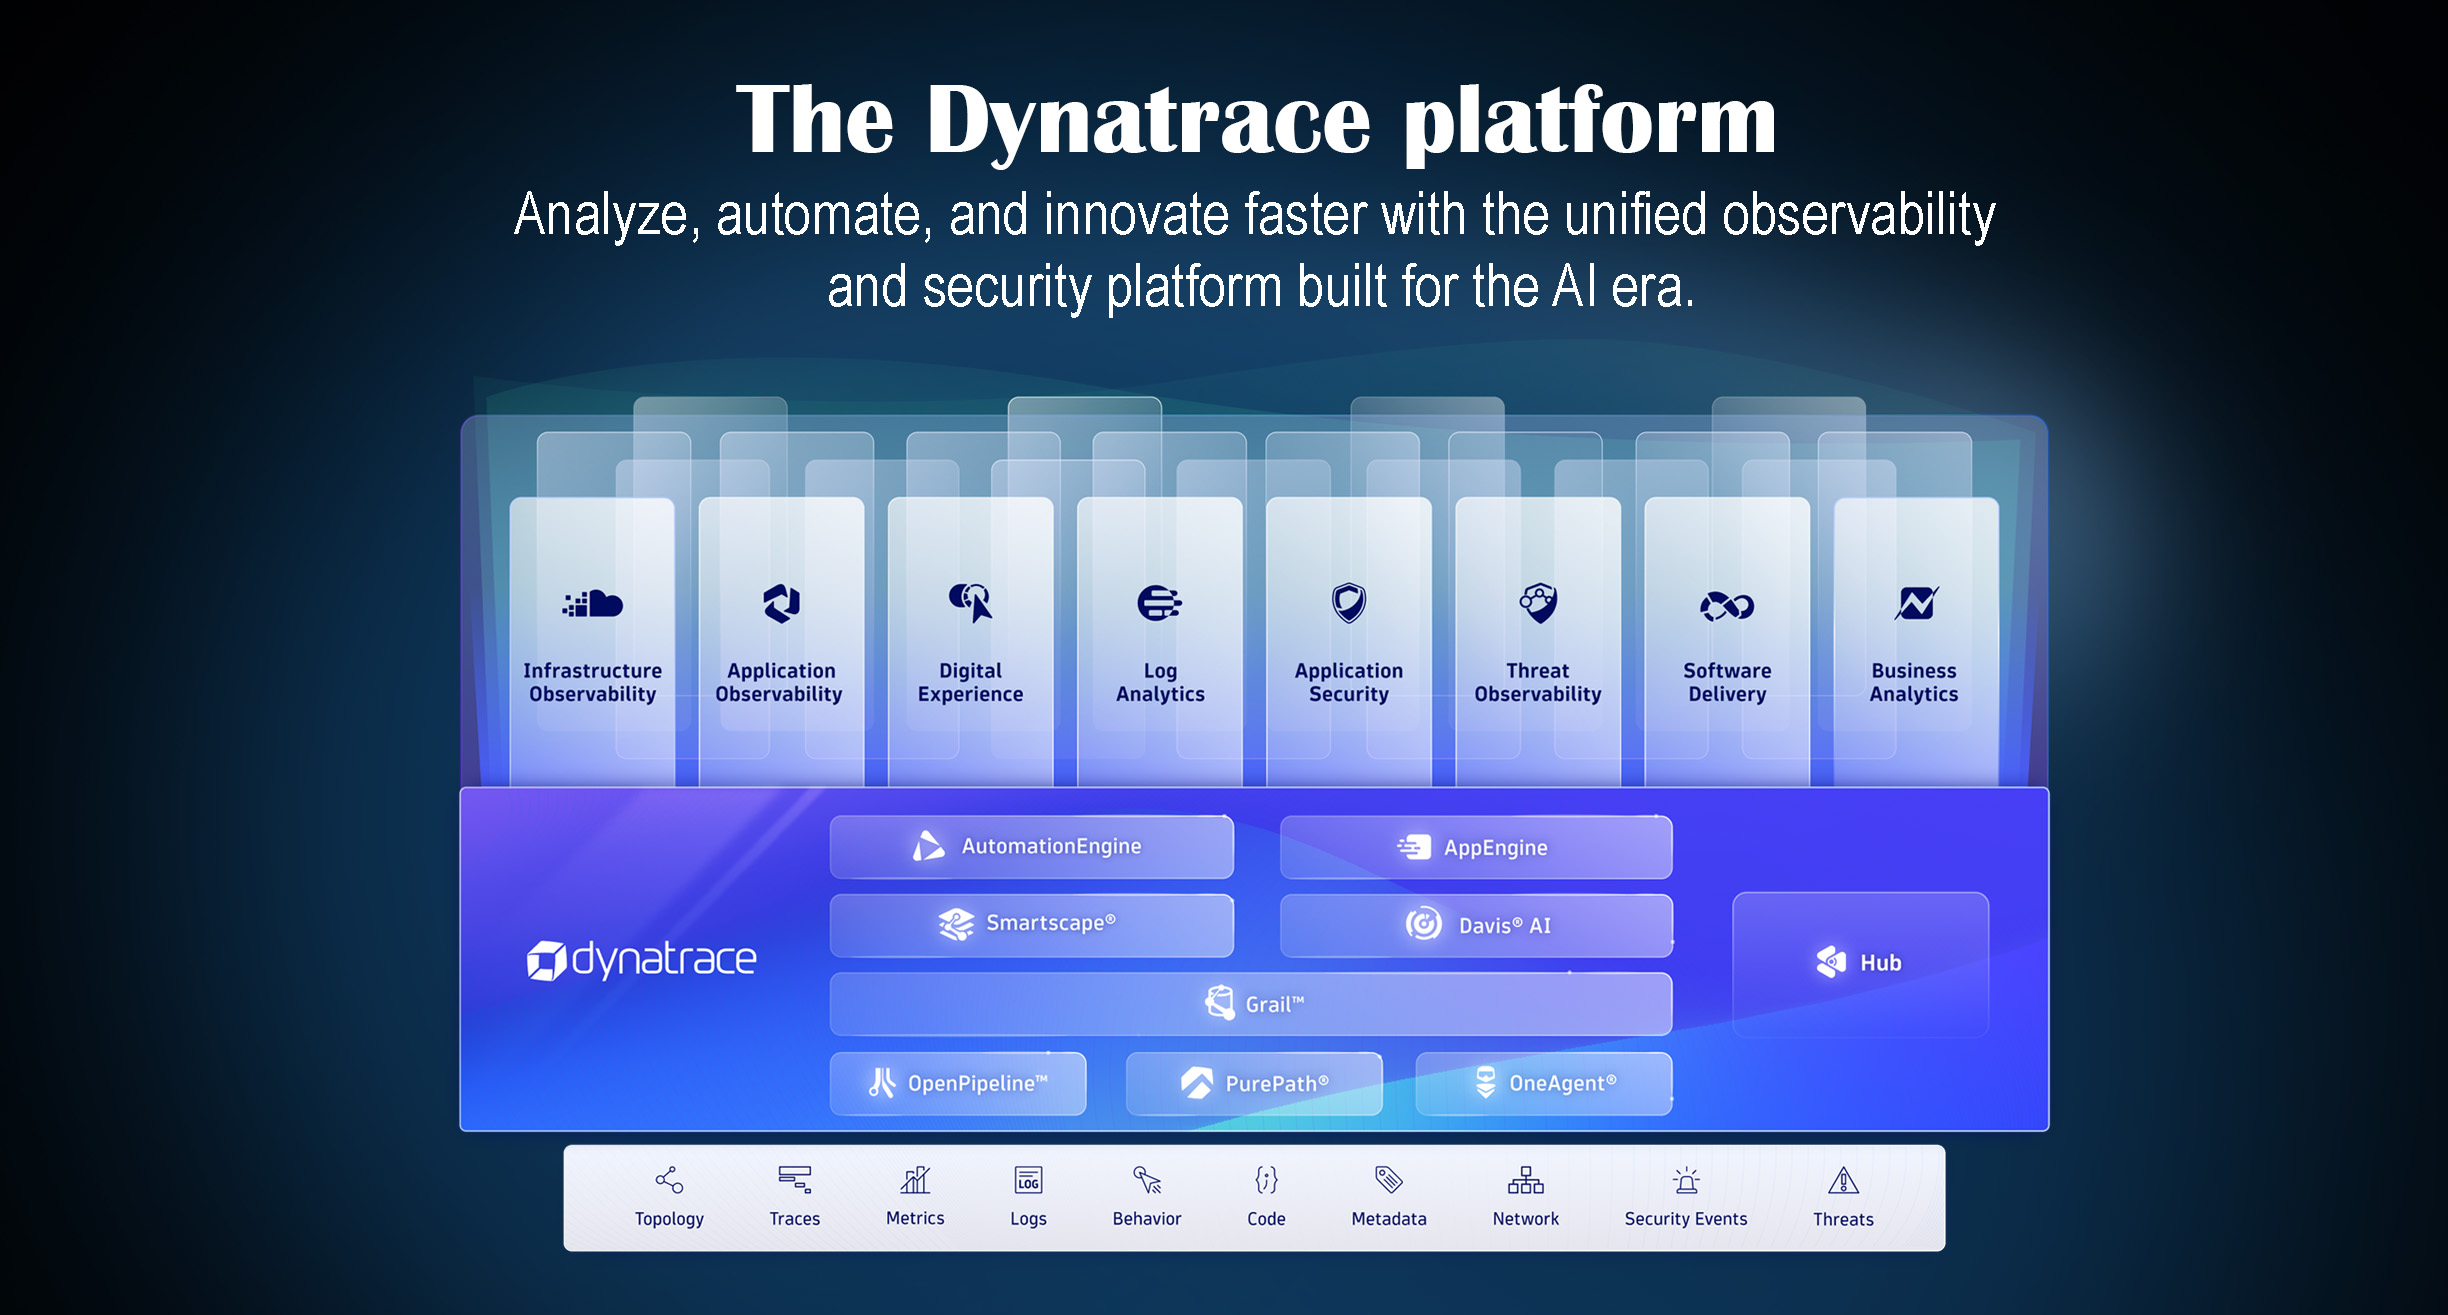Click the Smartscape icon
The image size is (2448, 1315).
tap(956, 924)
